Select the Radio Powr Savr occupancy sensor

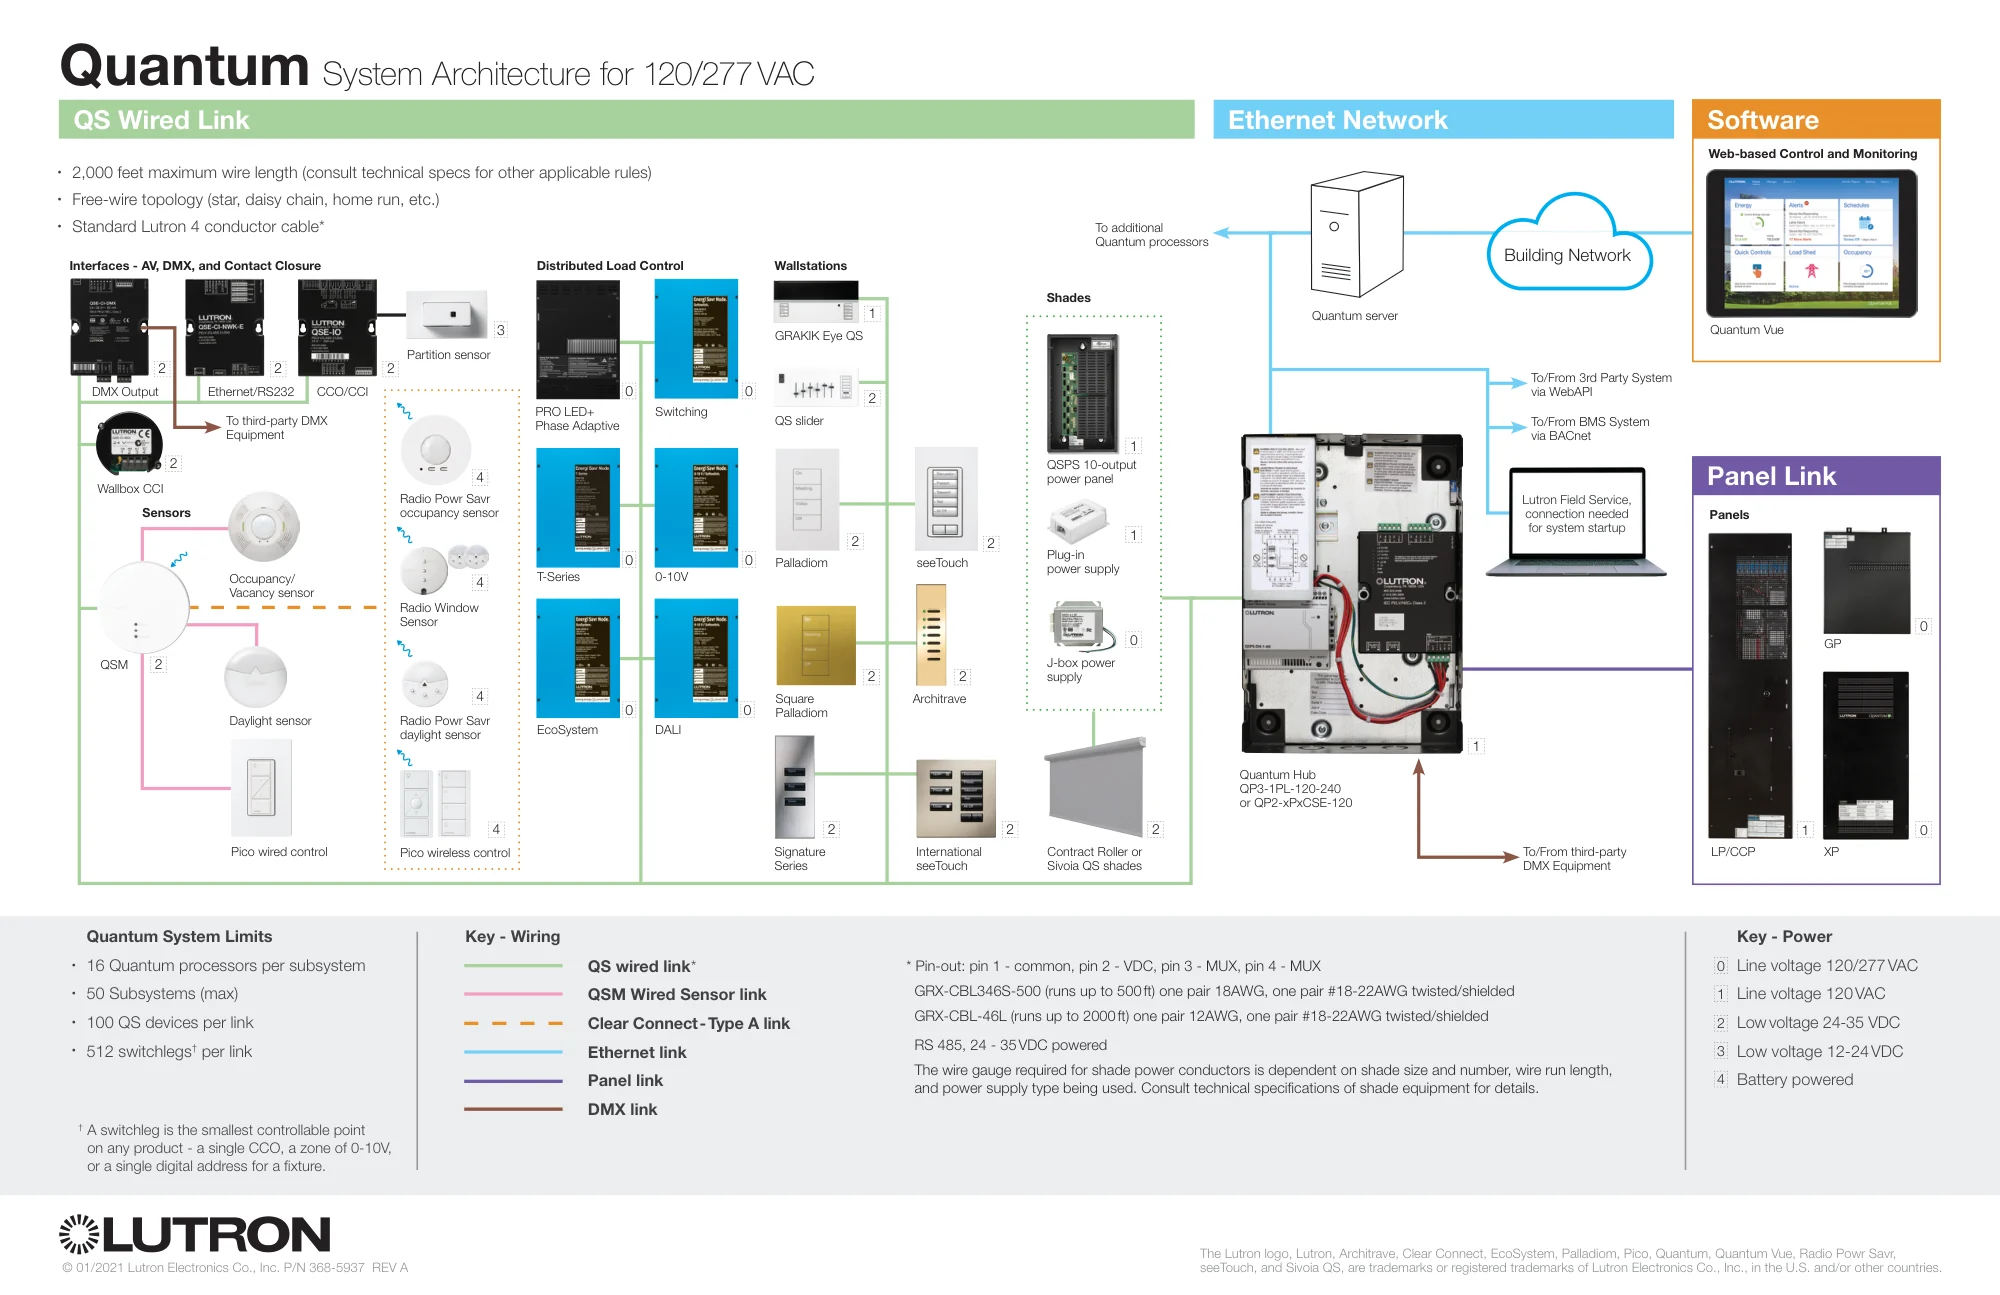pos(435,451)
